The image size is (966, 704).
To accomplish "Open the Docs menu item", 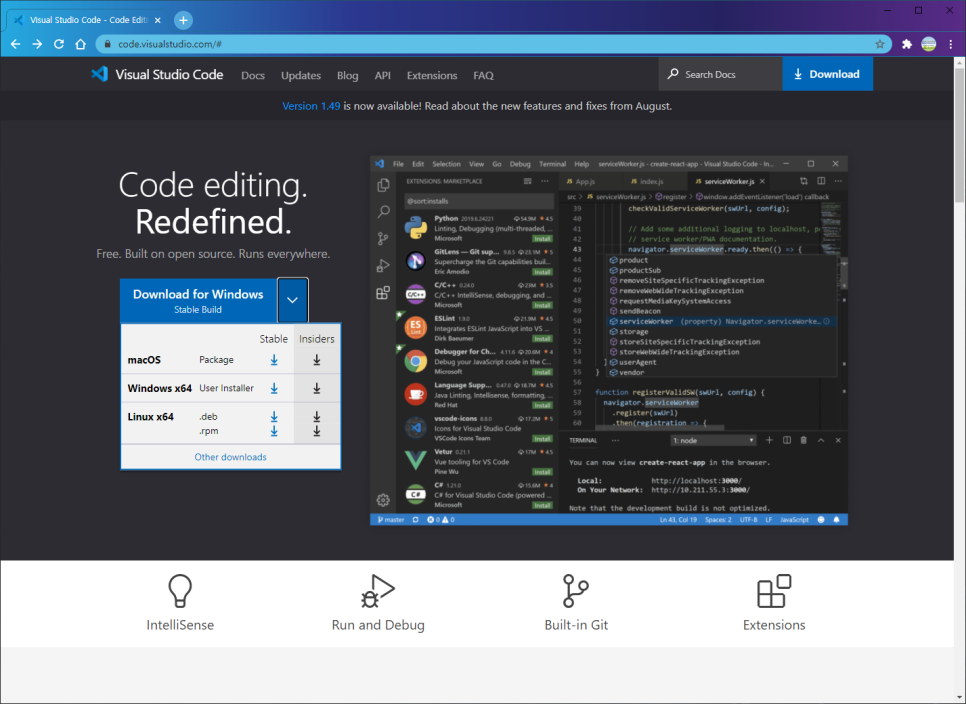I will 253,75.
